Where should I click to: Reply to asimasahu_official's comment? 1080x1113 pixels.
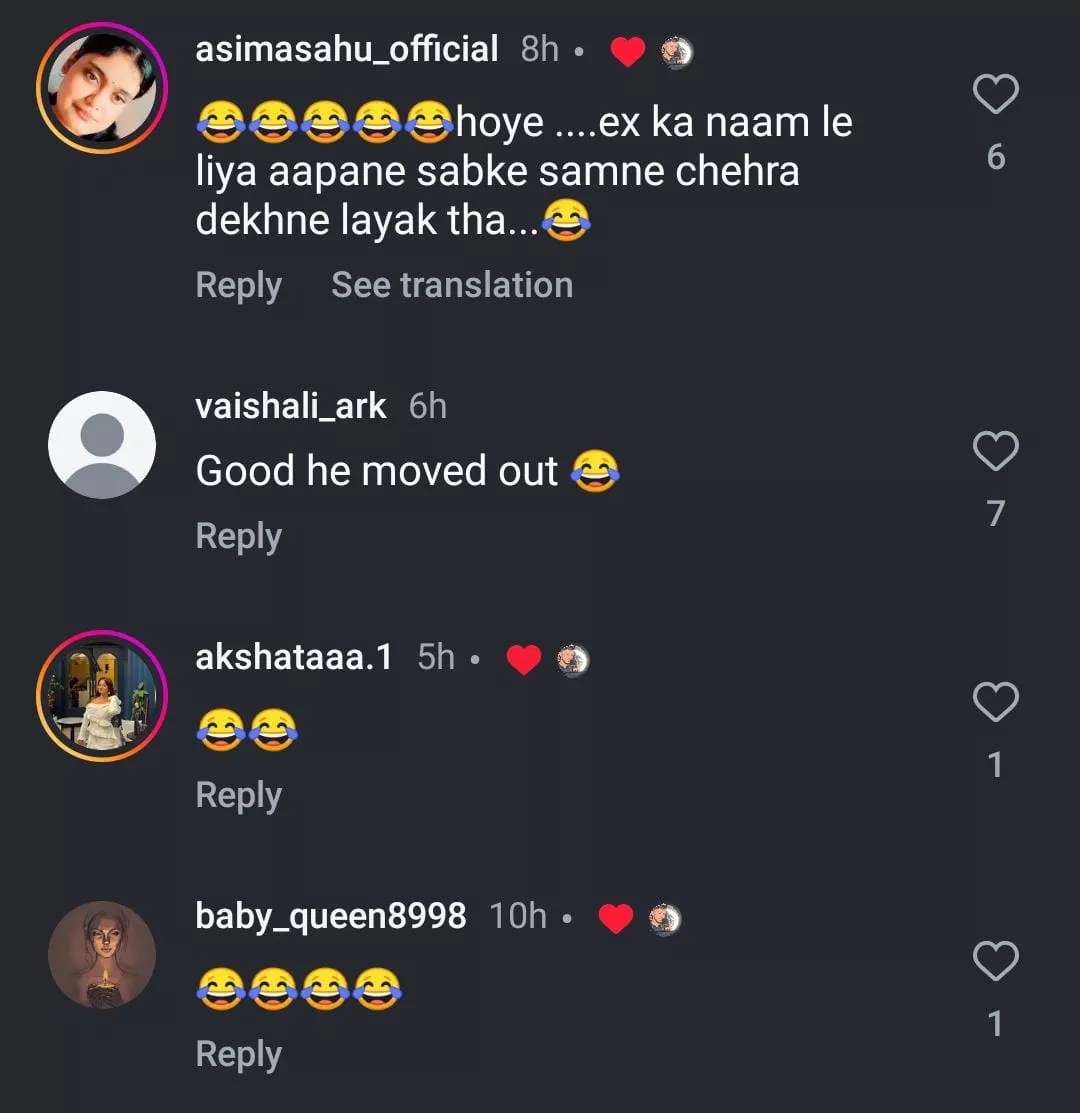click(238, 285)
